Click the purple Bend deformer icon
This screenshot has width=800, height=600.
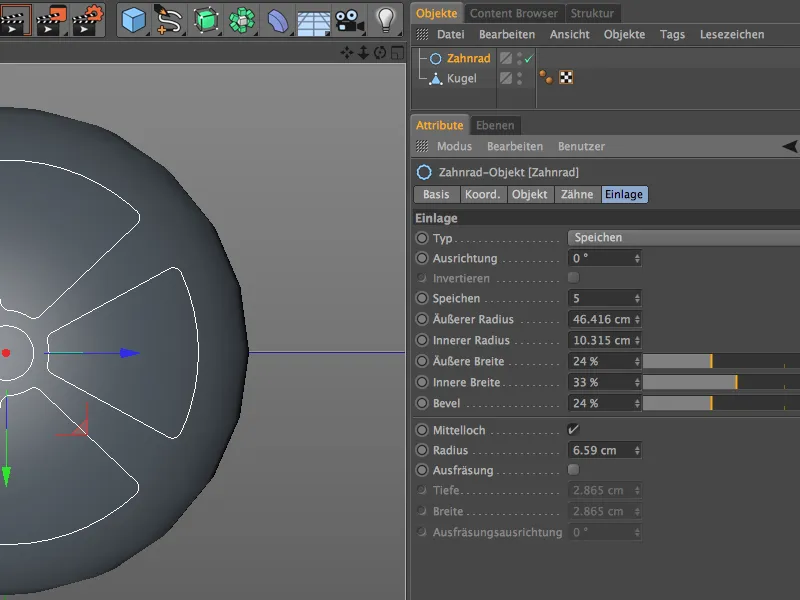point(278,21)
